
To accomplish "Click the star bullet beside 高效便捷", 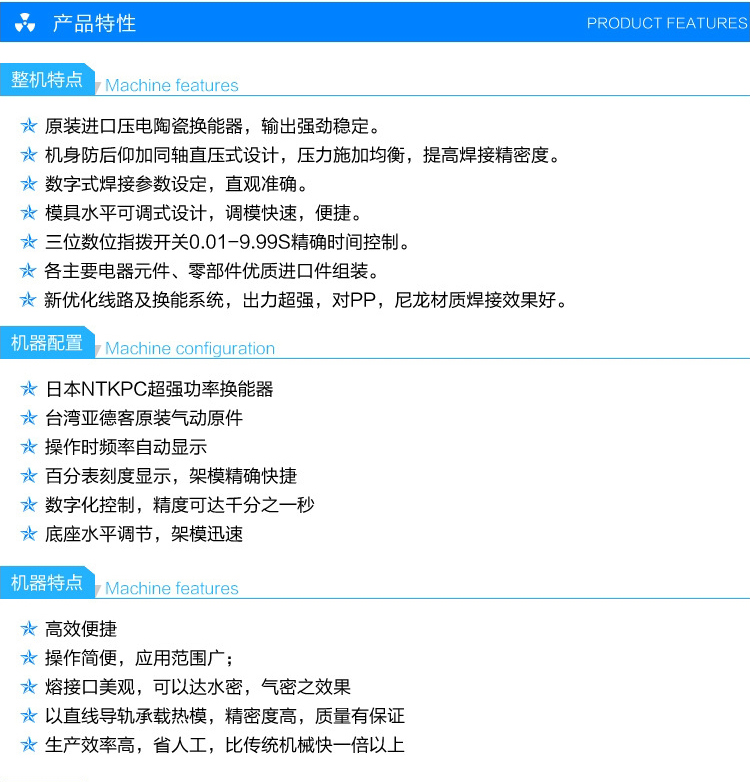I will pyautogui.click(x=28, y=630).
